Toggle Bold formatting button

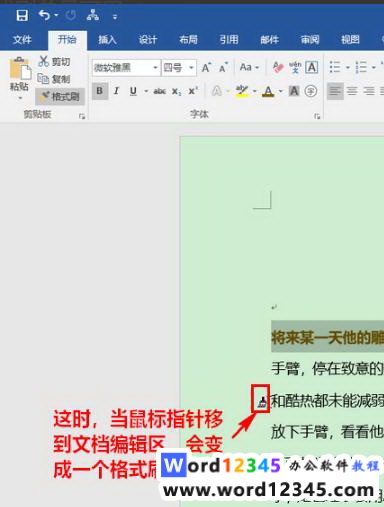point(100,91)
